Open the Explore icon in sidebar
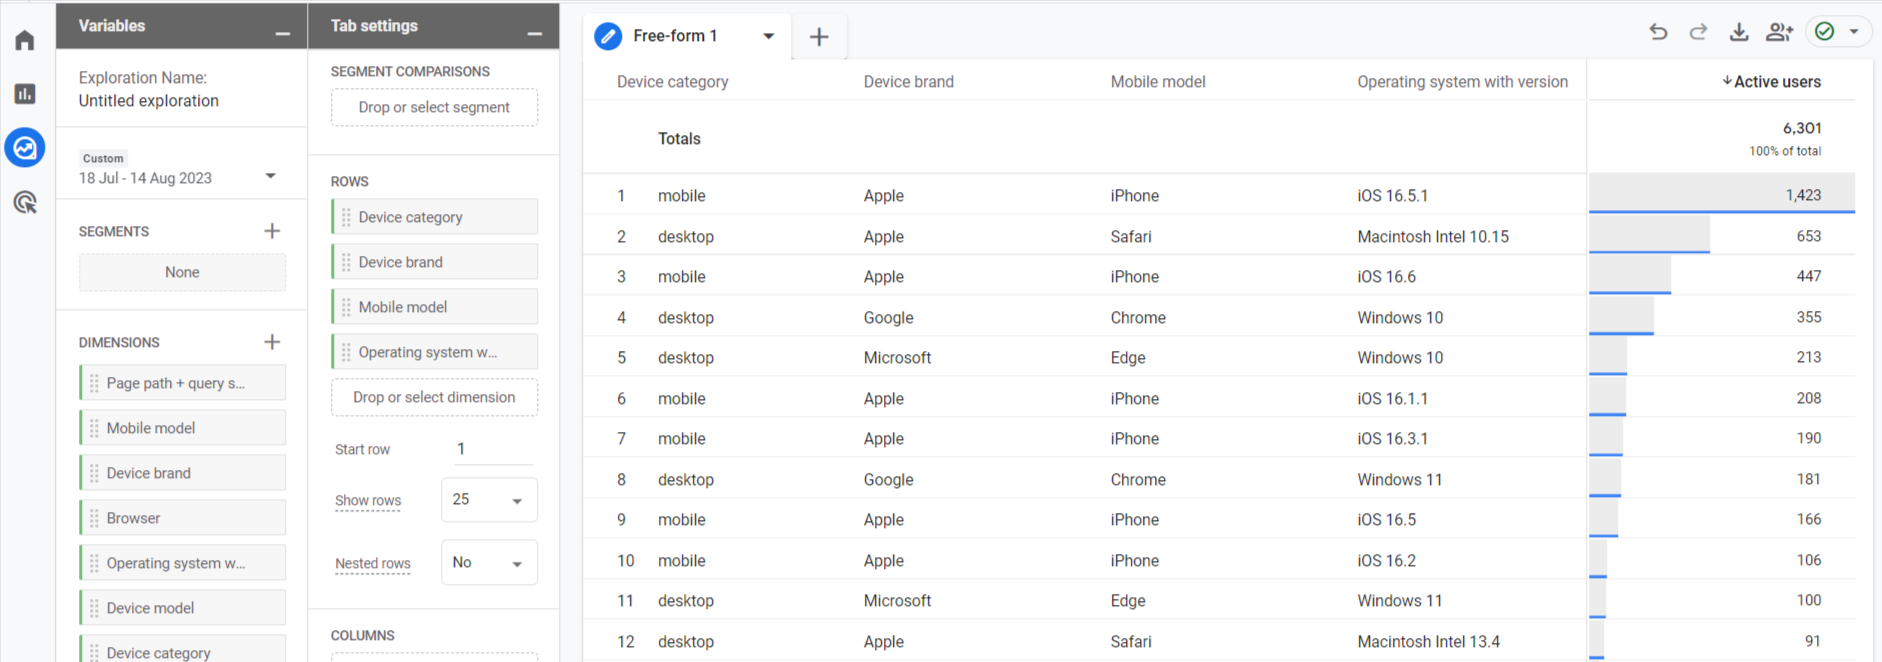1882x662 pixels. pos(25,148)
